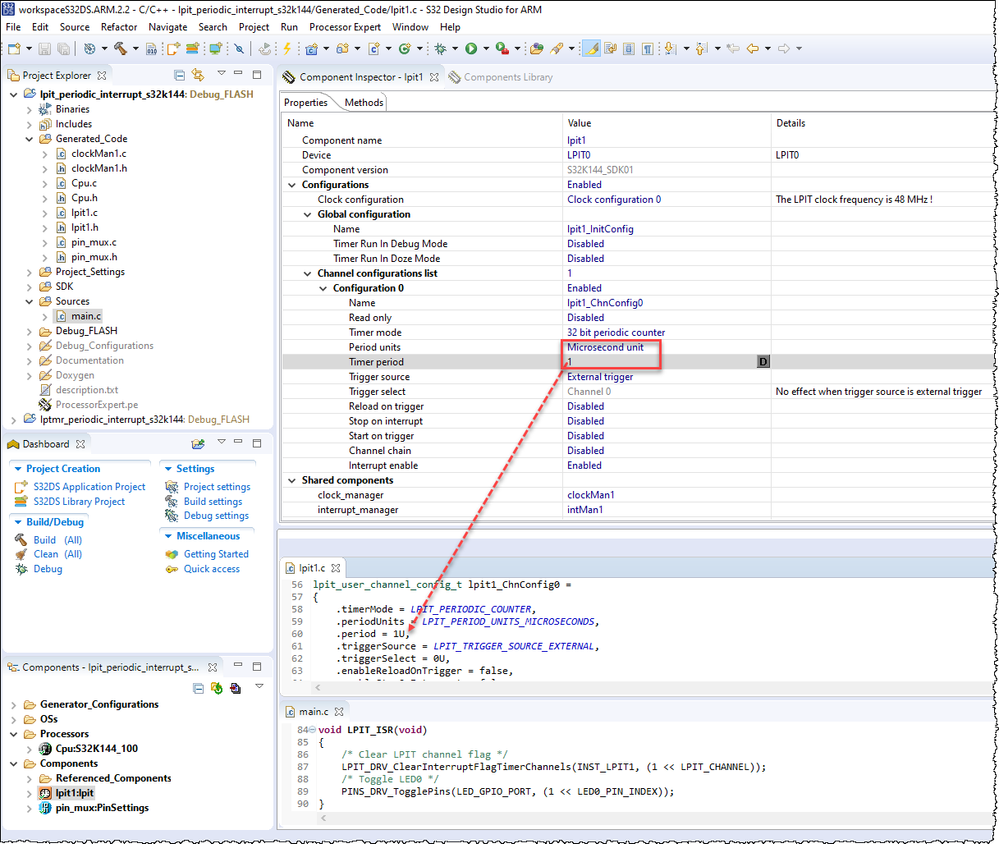Select main.c in Project Explorer
Screen dimensions: 999x844
click(x=86, y=316)
